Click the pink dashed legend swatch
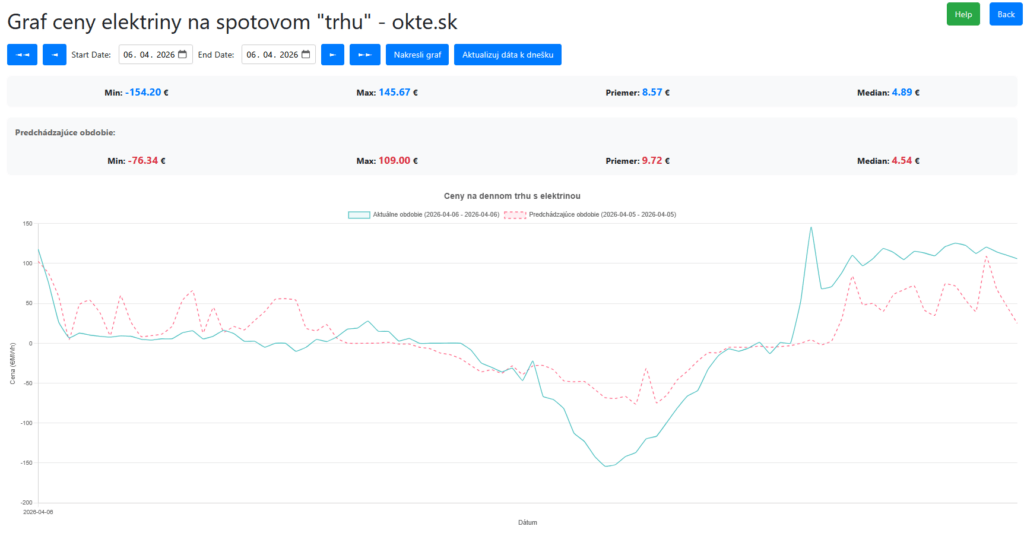 [515, 214]
